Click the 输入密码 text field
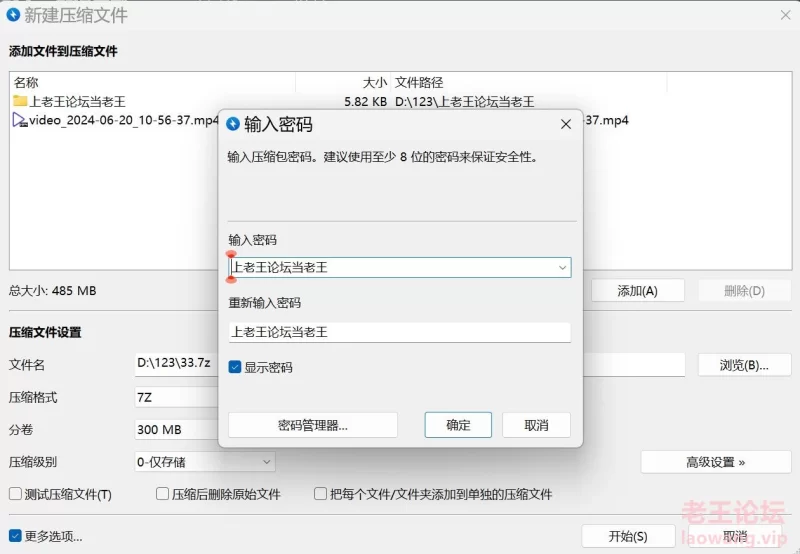 click(x=400, y=267)
